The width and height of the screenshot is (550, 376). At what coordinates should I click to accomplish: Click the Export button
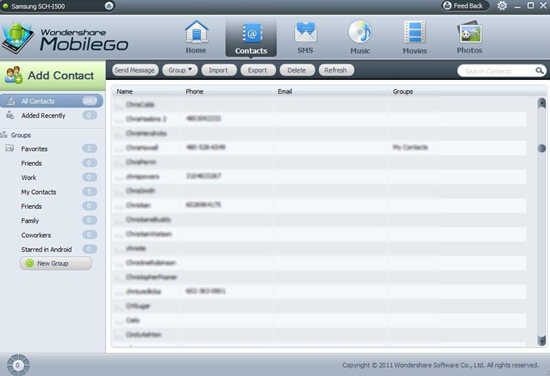coord(258,70)
